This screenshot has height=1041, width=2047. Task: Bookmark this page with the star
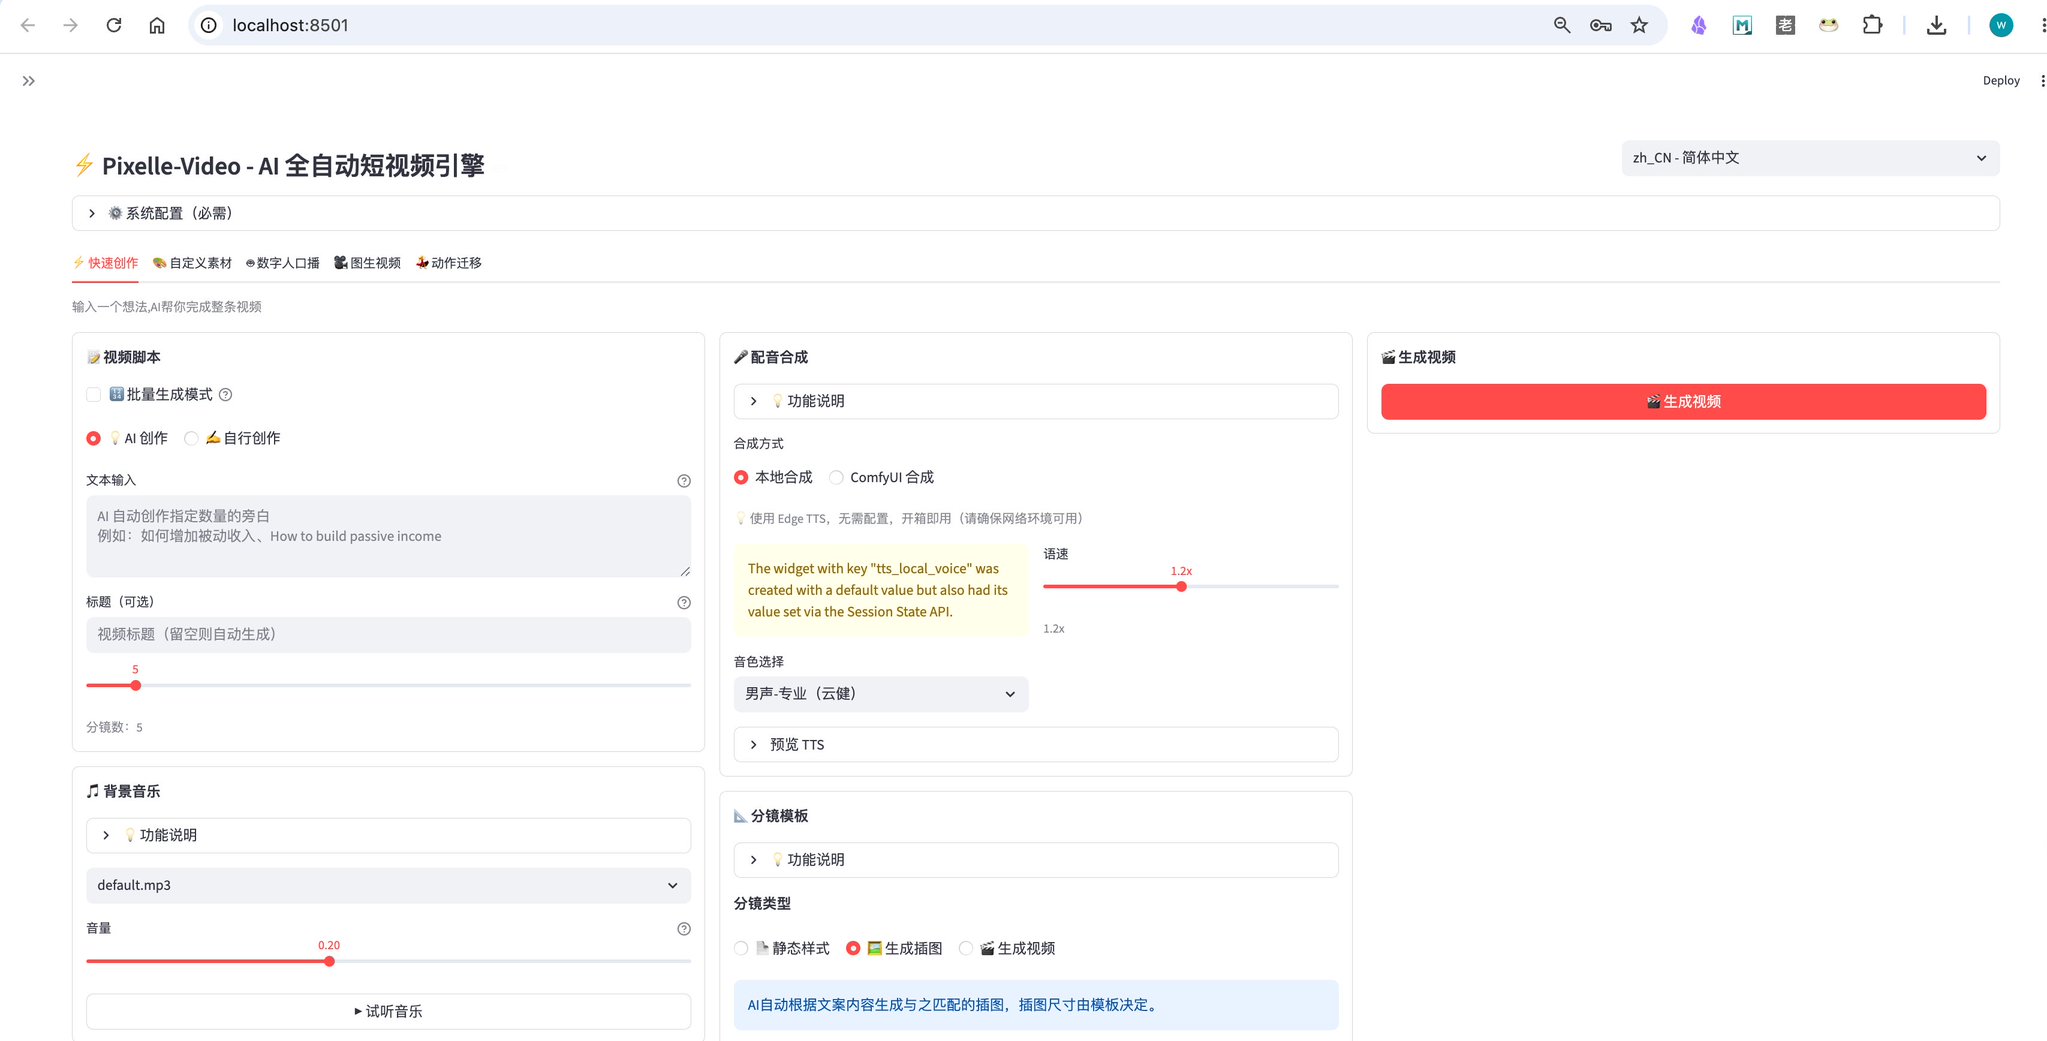[1639, 25]
